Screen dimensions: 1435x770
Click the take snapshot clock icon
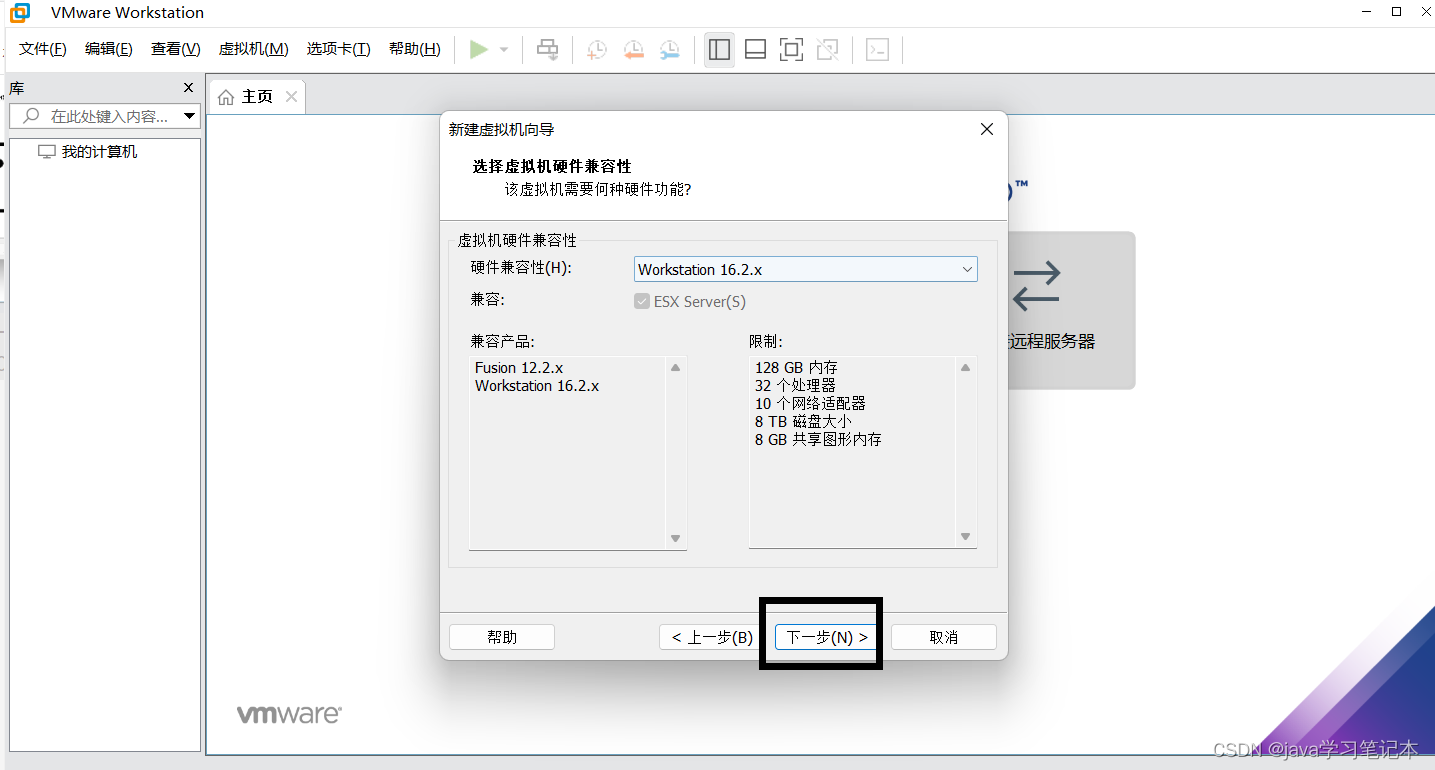pyautogui.click(x=596, y=50)
